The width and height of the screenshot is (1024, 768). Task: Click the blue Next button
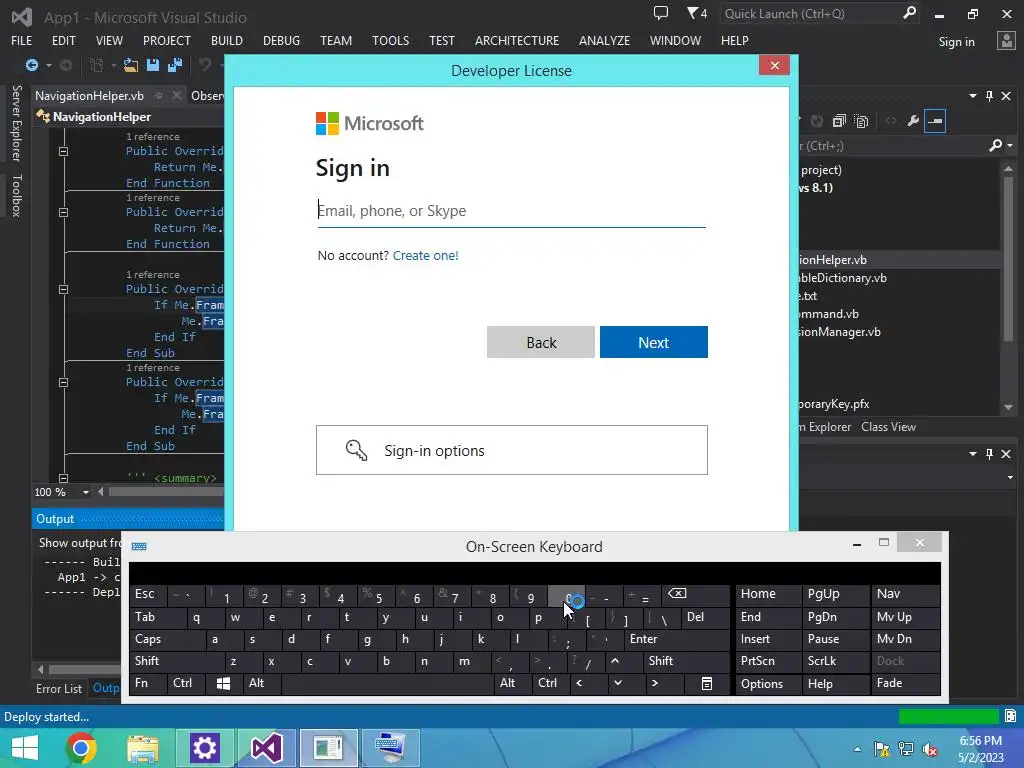point(654,342)
